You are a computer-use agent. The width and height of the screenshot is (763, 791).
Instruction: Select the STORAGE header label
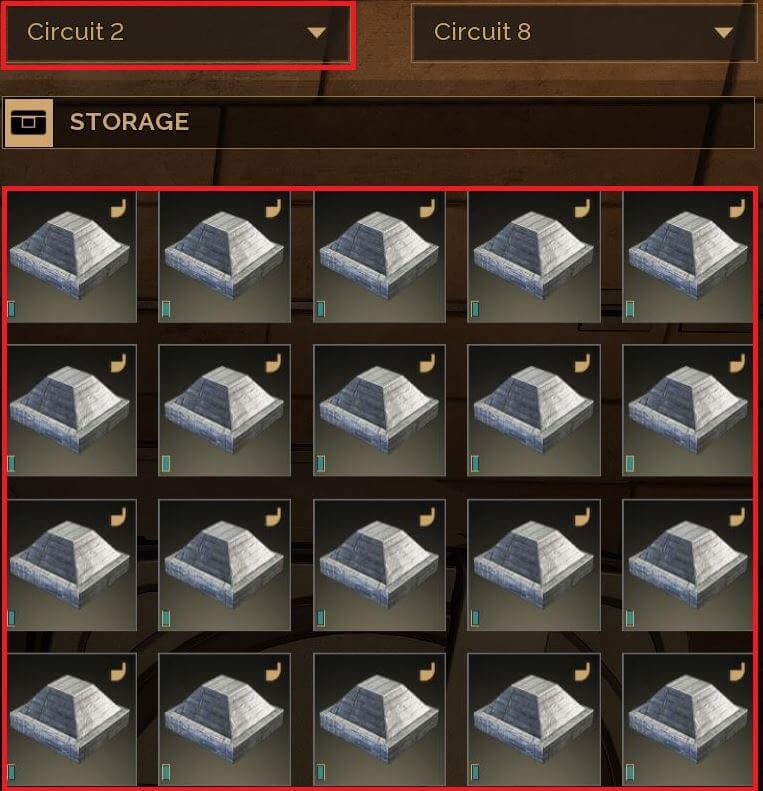[x=130, y=122]
